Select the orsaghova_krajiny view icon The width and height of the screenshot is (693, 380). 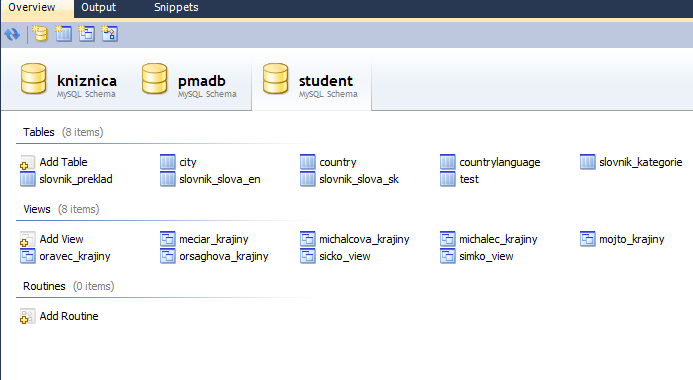pyautogui.click(x=168, y=256)
